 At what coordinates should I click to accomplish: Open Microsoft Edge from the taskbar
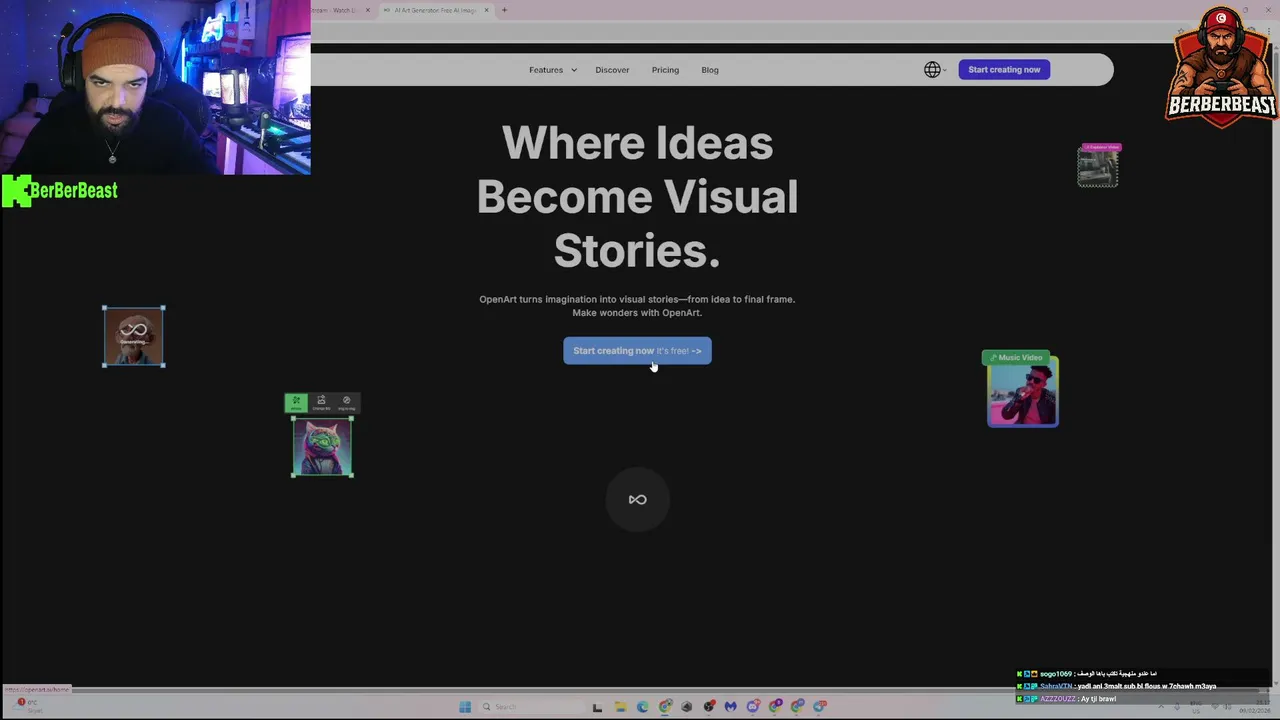(x=642, y=707)
